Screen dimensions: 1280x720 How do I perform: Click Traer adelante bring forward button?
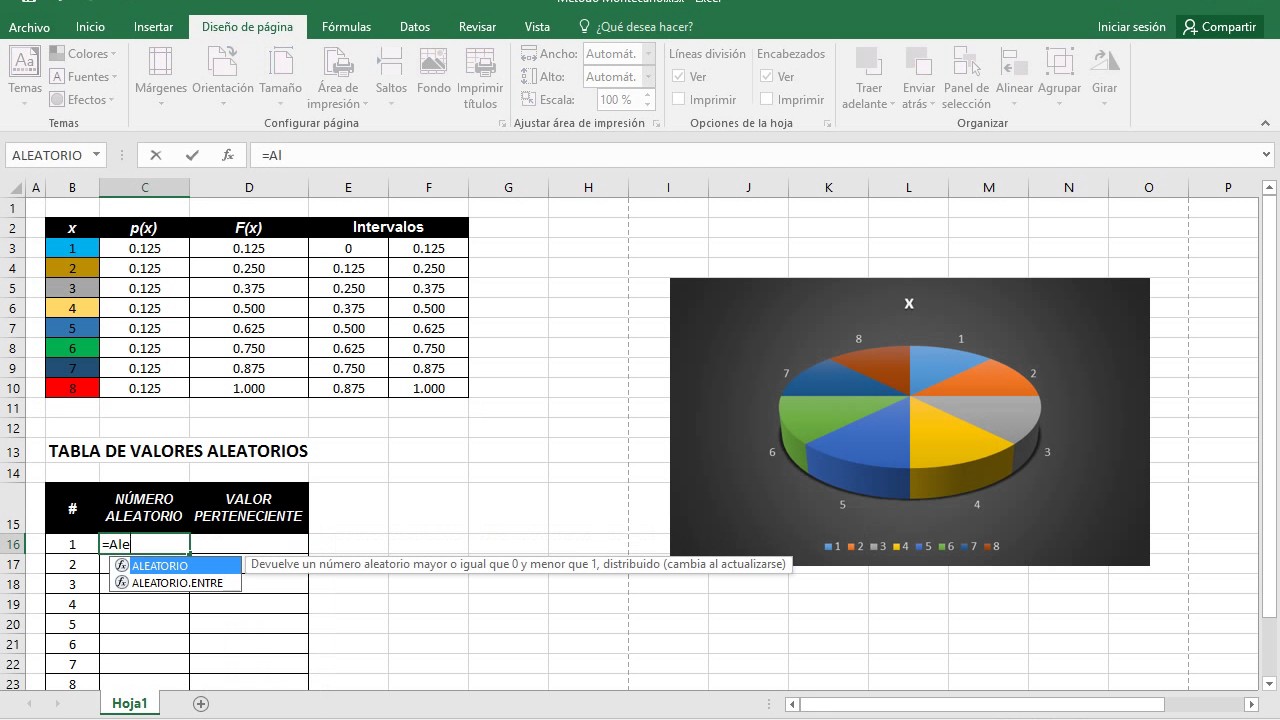[866, 78]
